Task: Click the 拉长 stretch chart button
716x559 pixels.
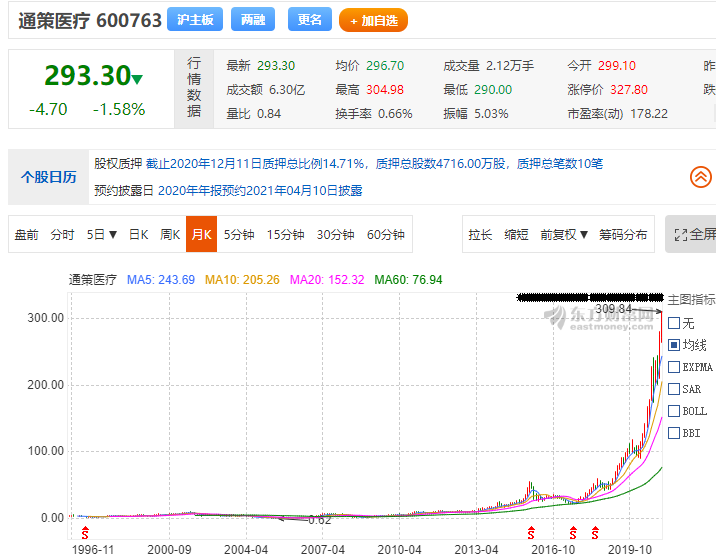Action: [480, 235]
